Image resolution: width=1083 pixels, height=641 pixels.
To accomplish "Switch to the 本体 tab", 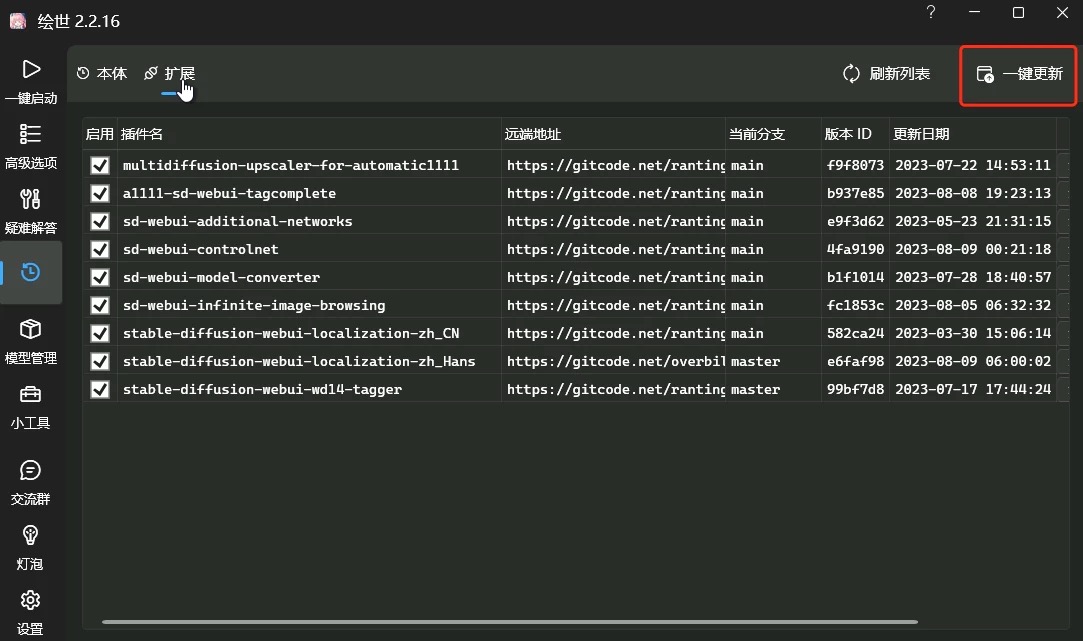I will pyautogui.click(x=101, y=73).
